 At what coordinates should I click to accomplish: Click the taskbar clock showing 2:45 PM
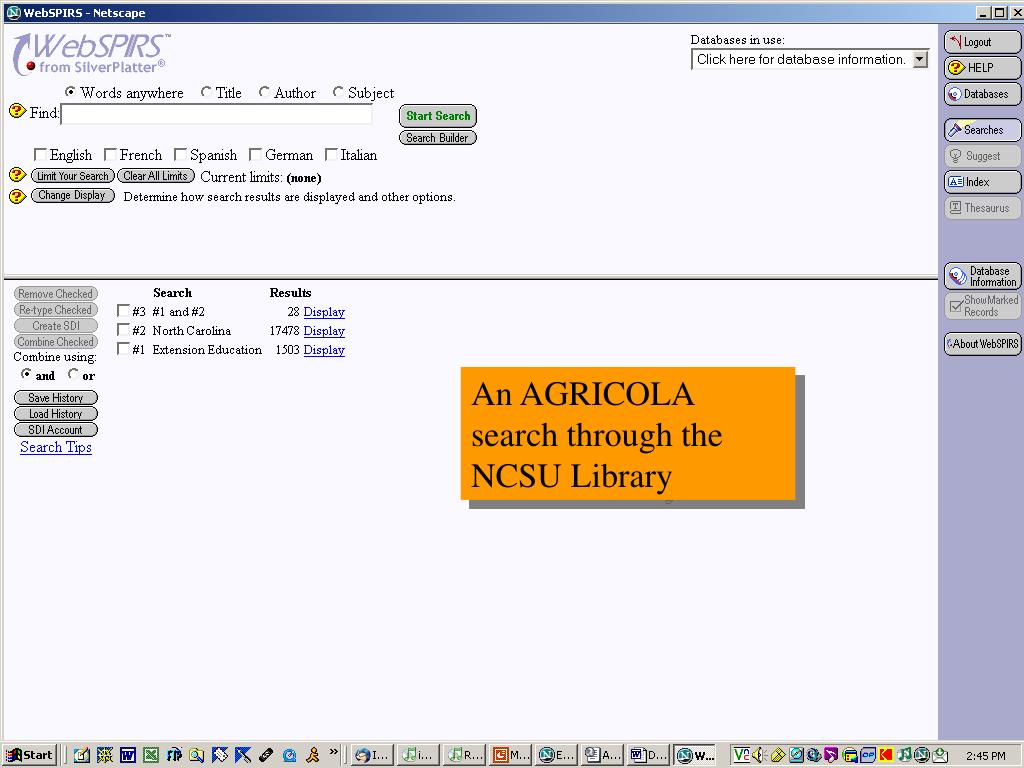[985, 756]
